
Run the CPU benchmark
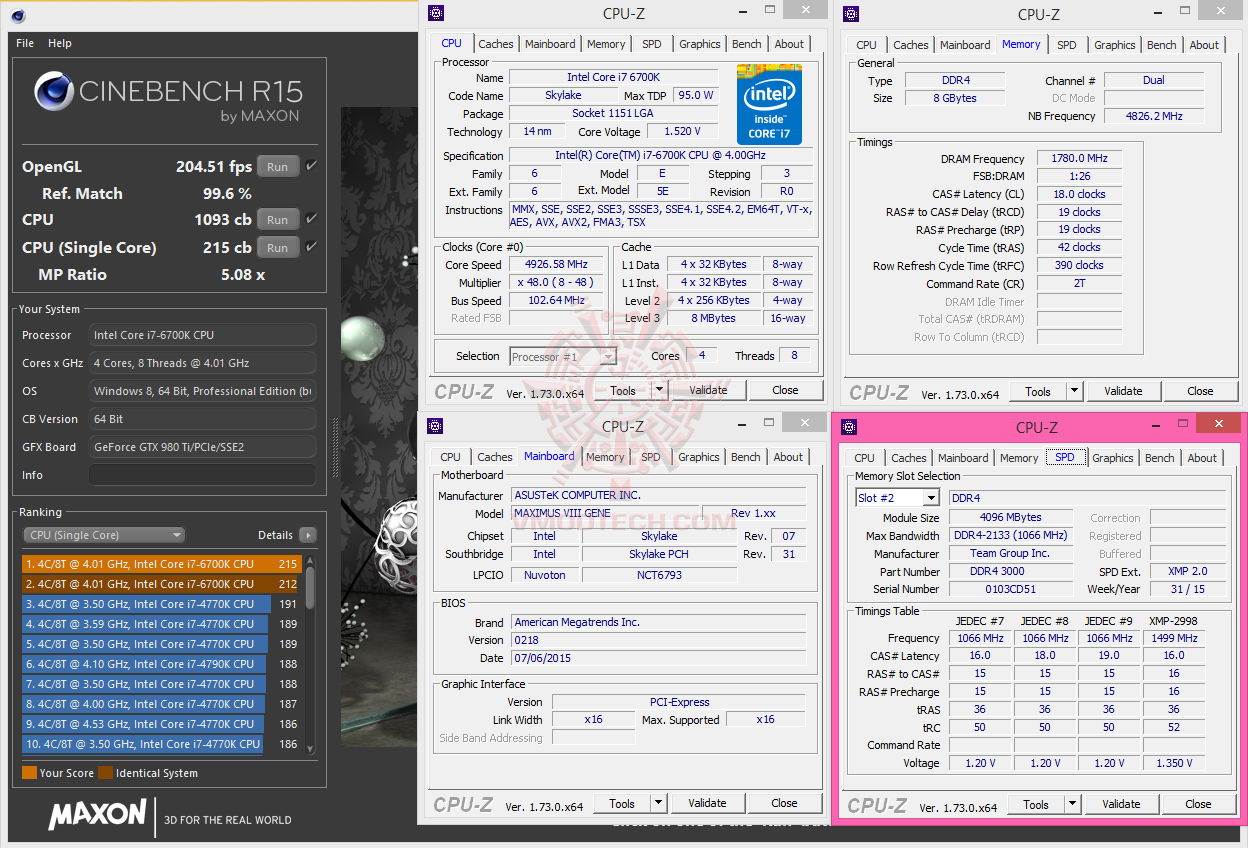point(278,220)
